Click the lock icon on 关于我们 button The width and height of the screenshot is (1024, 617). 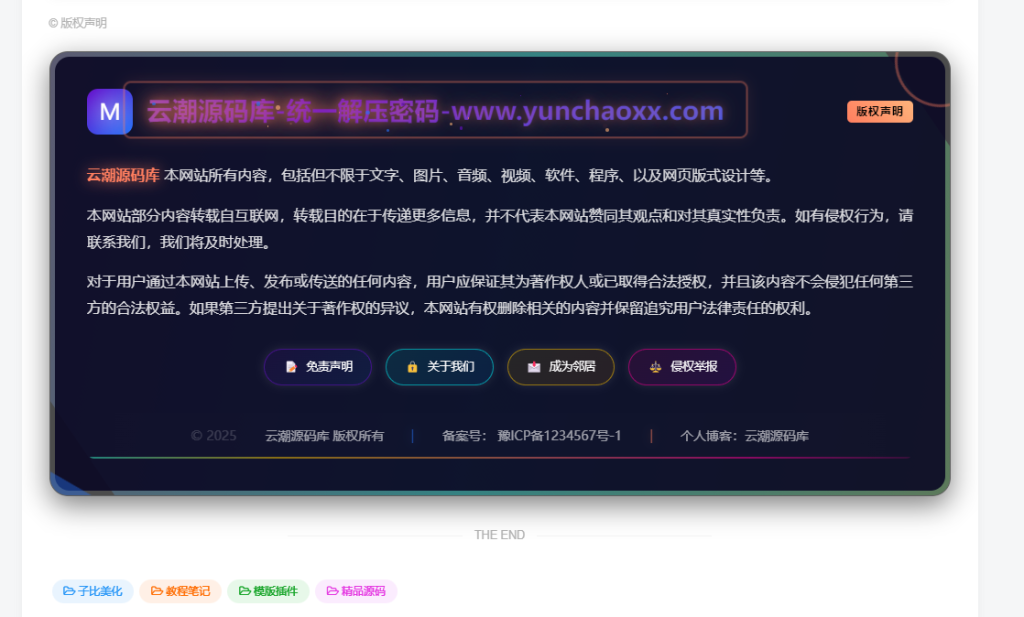click(414, 367)
